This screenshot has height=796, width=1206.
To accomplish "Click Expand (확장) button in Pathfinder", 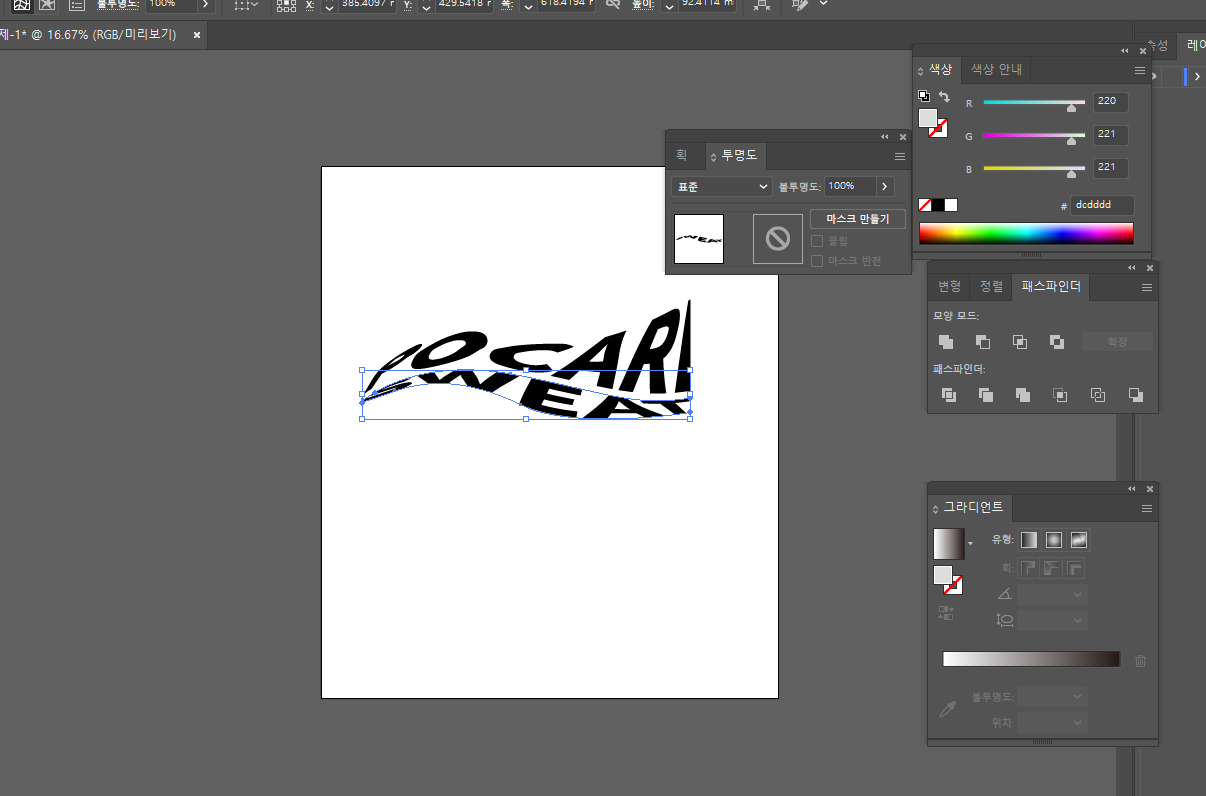I will (x=1117, y=342).
